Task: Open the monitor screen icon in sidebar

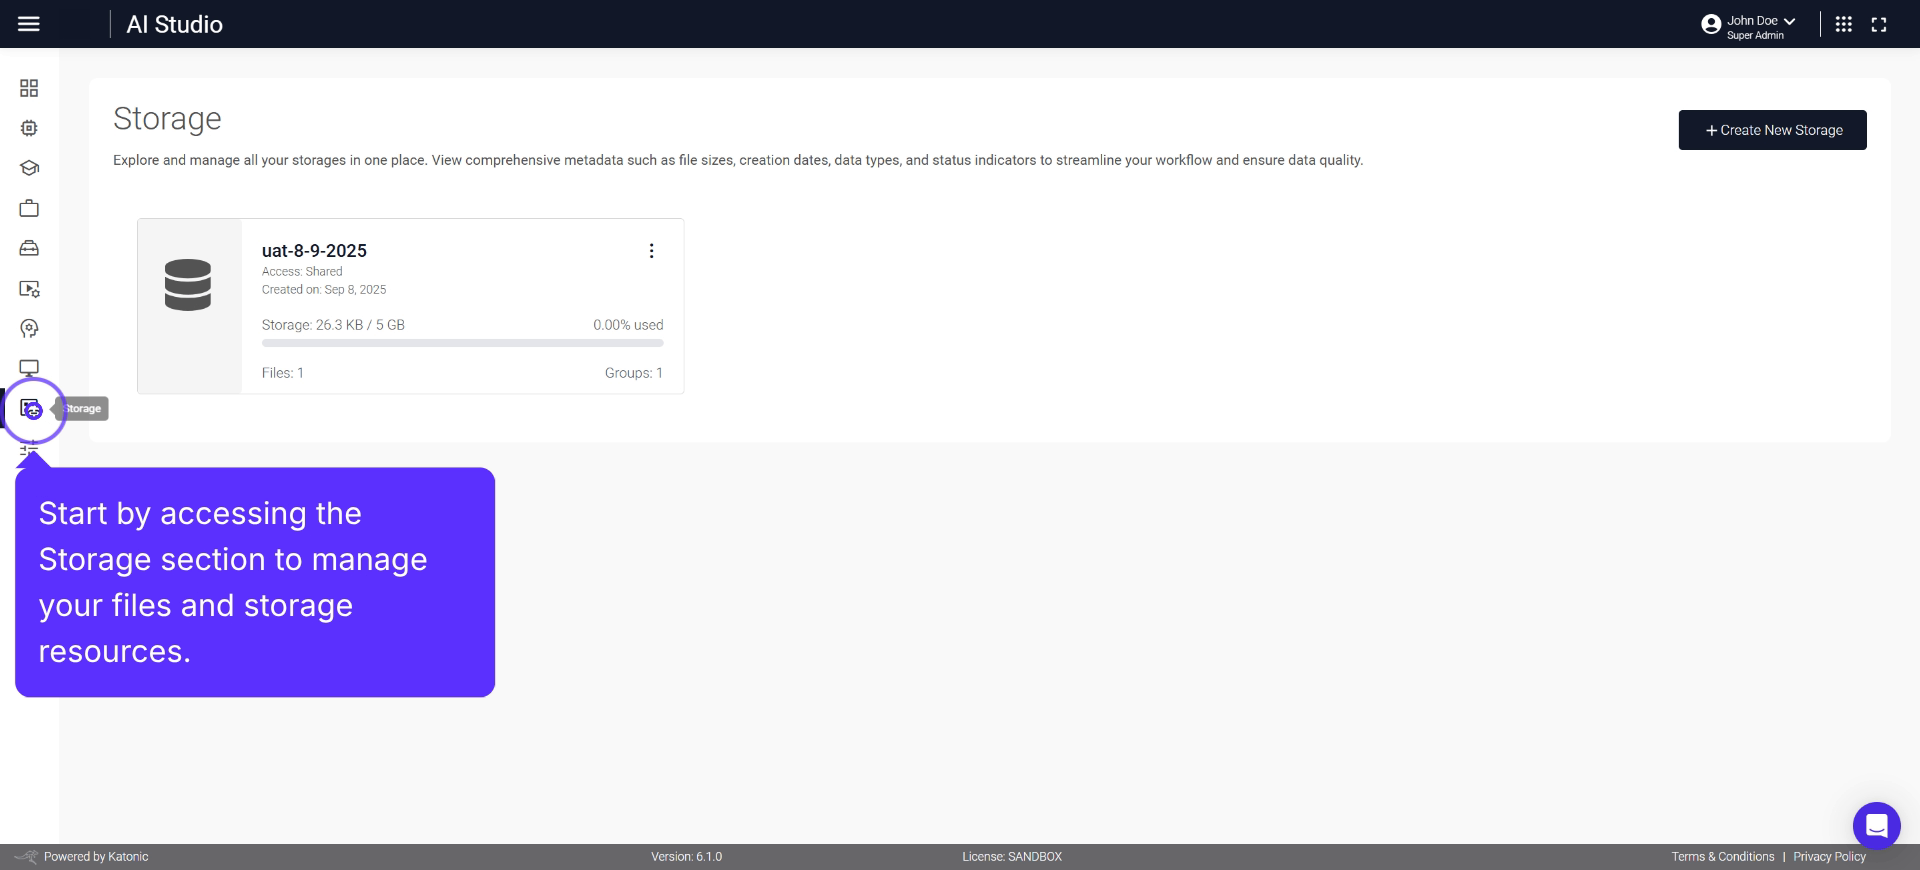Action: [x=29, y=368]
